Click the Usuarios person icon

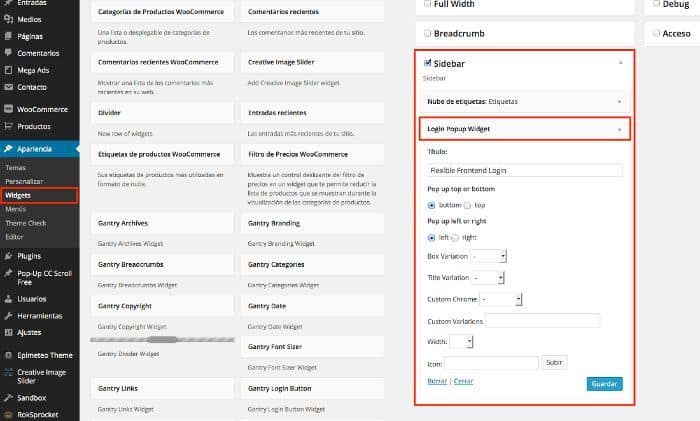8,299
